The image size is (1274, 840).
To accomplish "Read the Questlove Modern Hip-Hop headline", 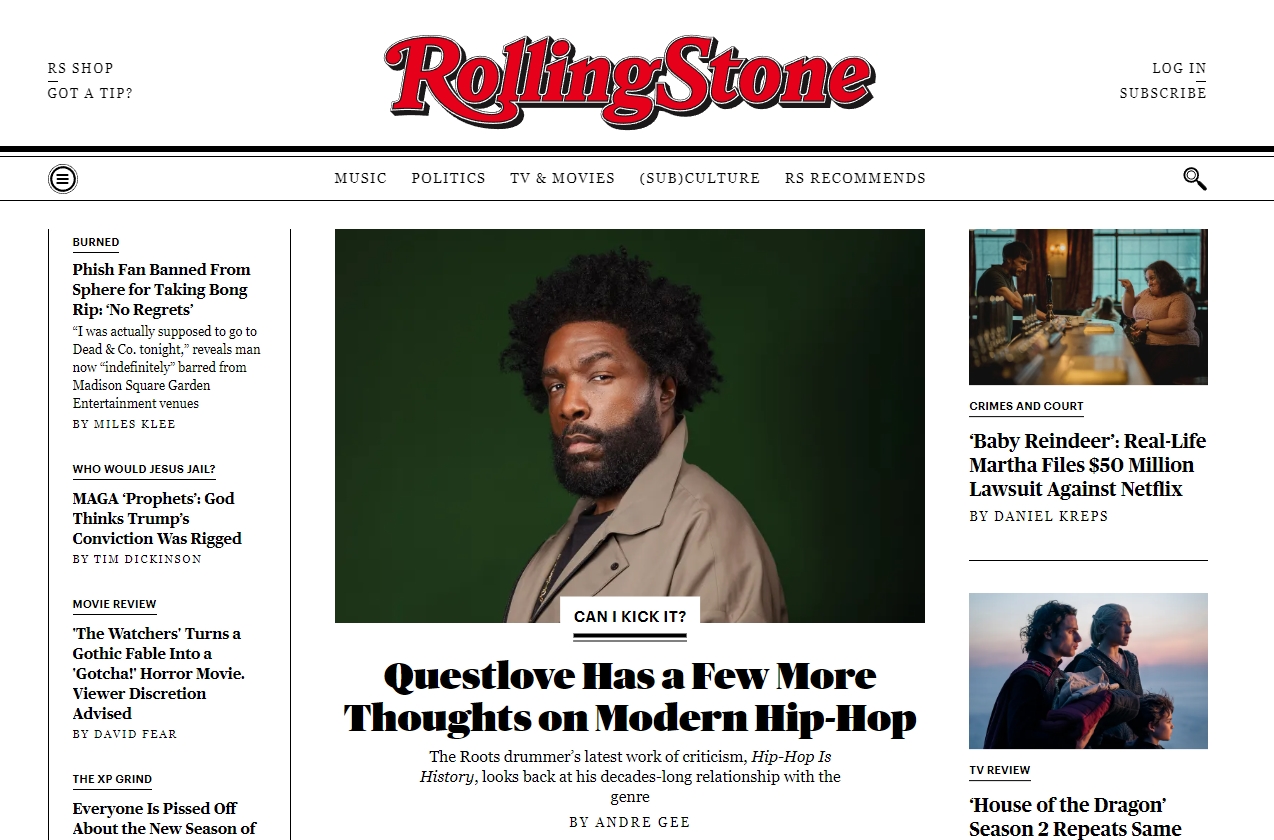I will coord(630,697).
